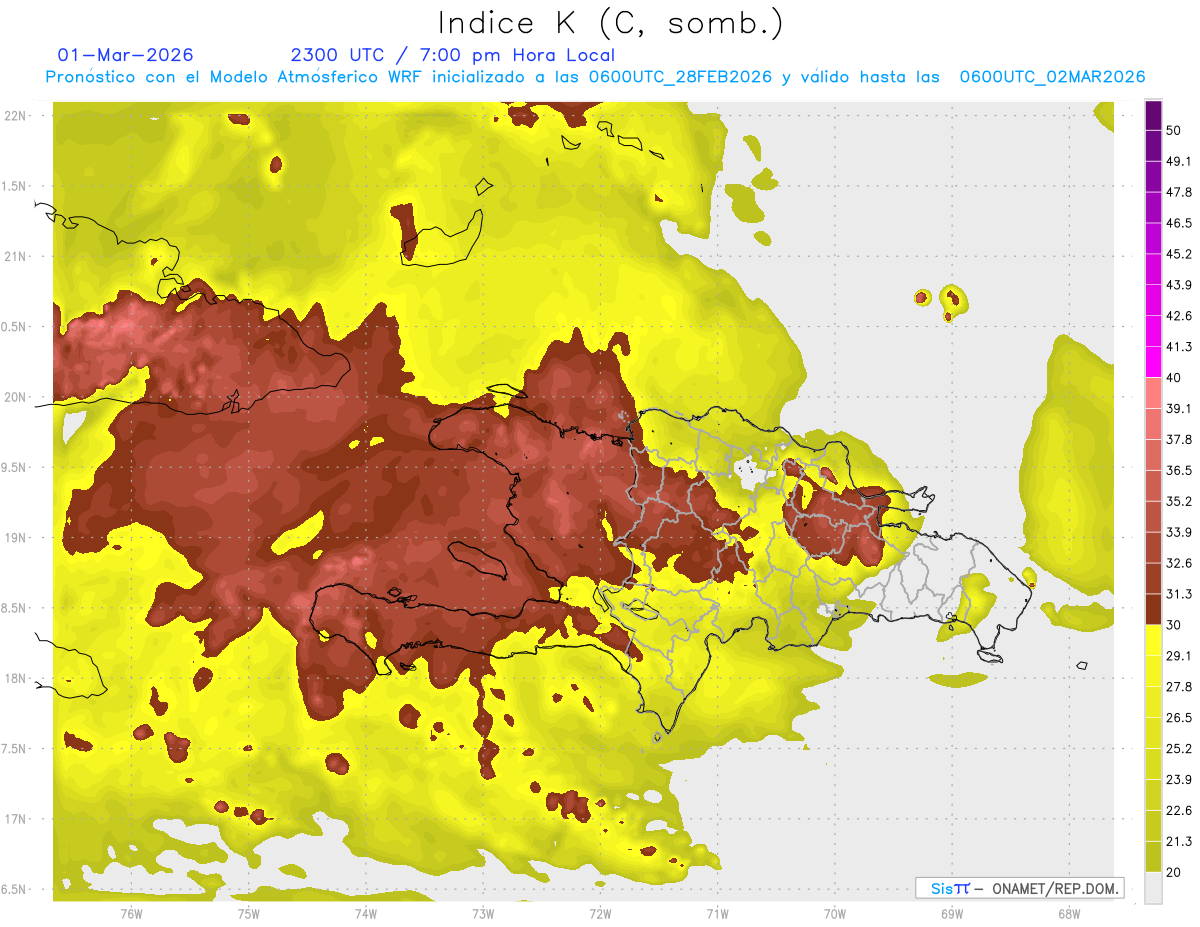Screen dimensions: 1200x927
Task: Click the longitude axis label "69W"
Action: point(951,914)
